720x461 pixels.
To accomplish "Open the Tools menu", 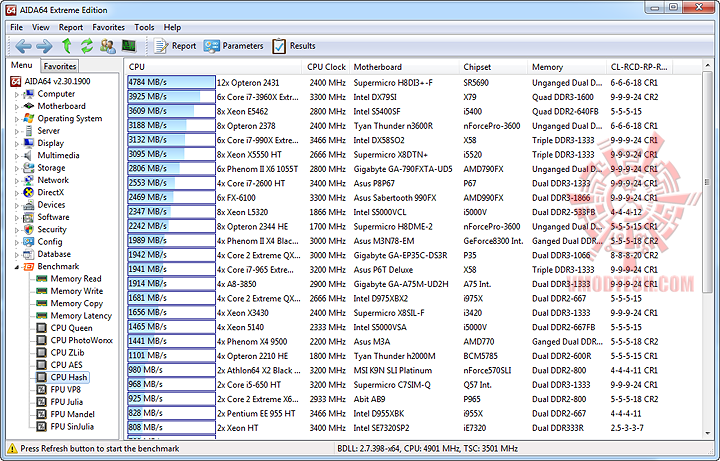I will click(144, 28).
